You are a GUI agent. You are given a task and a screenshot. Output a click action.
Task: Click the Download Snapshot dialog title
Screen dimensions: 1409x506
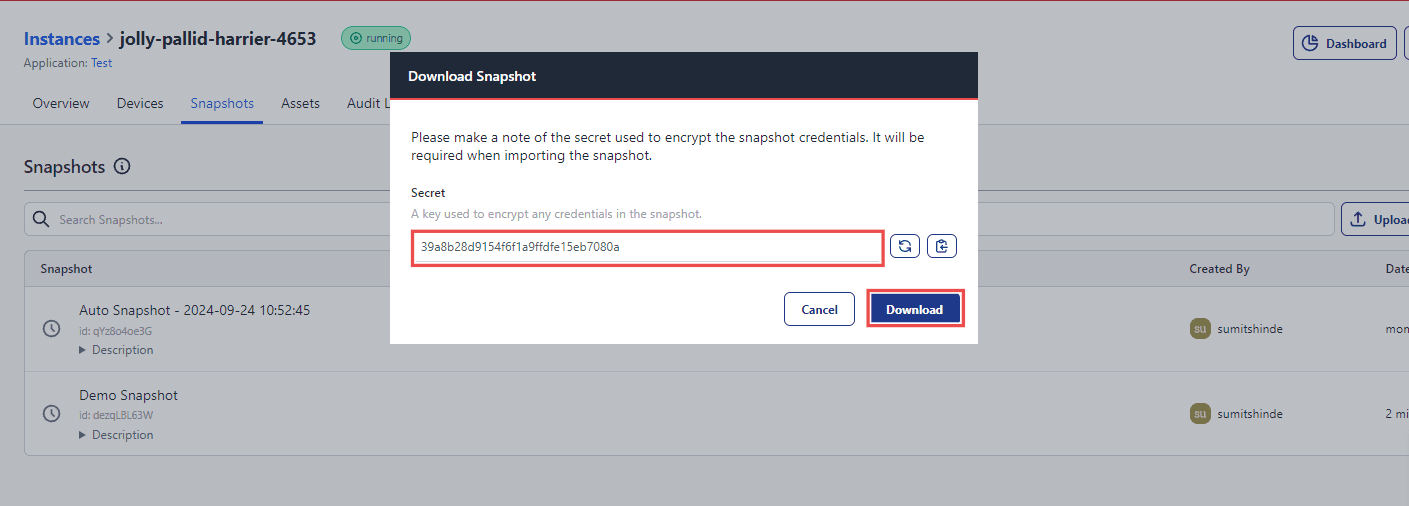(472, 76)
